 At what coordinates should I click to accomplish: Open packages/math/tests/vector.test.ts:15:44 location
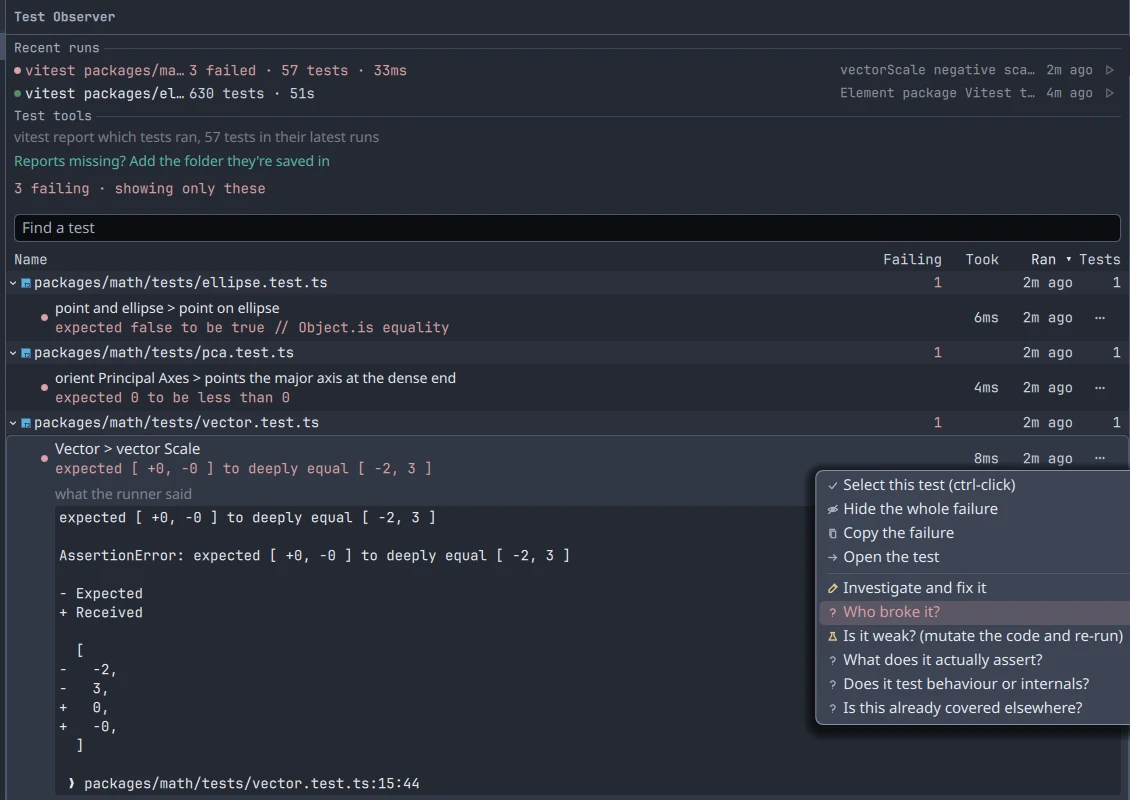pyautogui.click(x=252, y=783)
